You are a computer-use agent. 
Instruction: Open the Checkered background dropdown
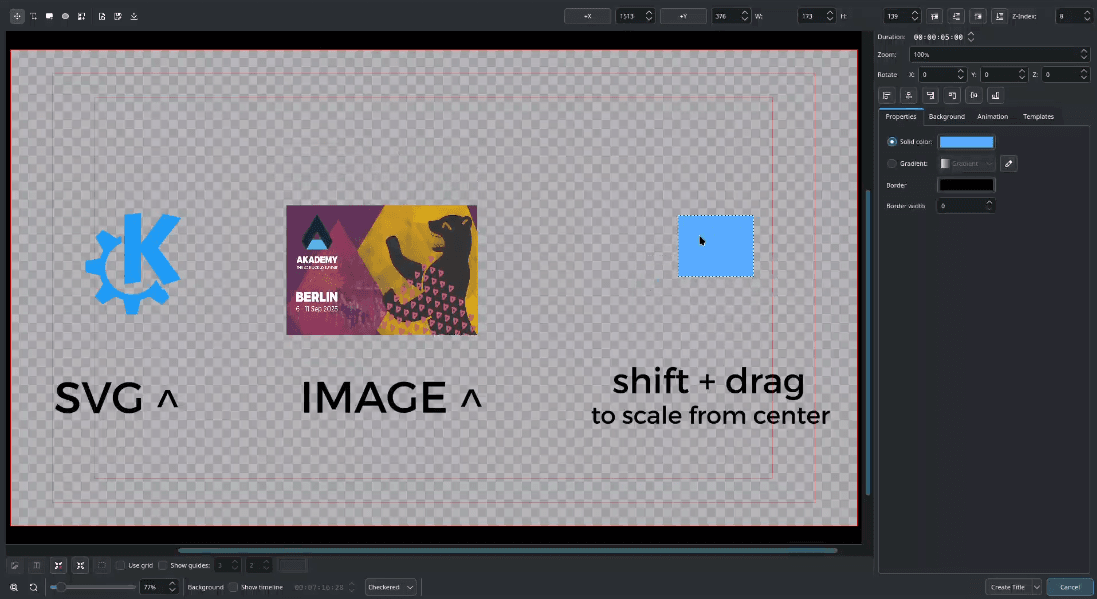(391, 587)
